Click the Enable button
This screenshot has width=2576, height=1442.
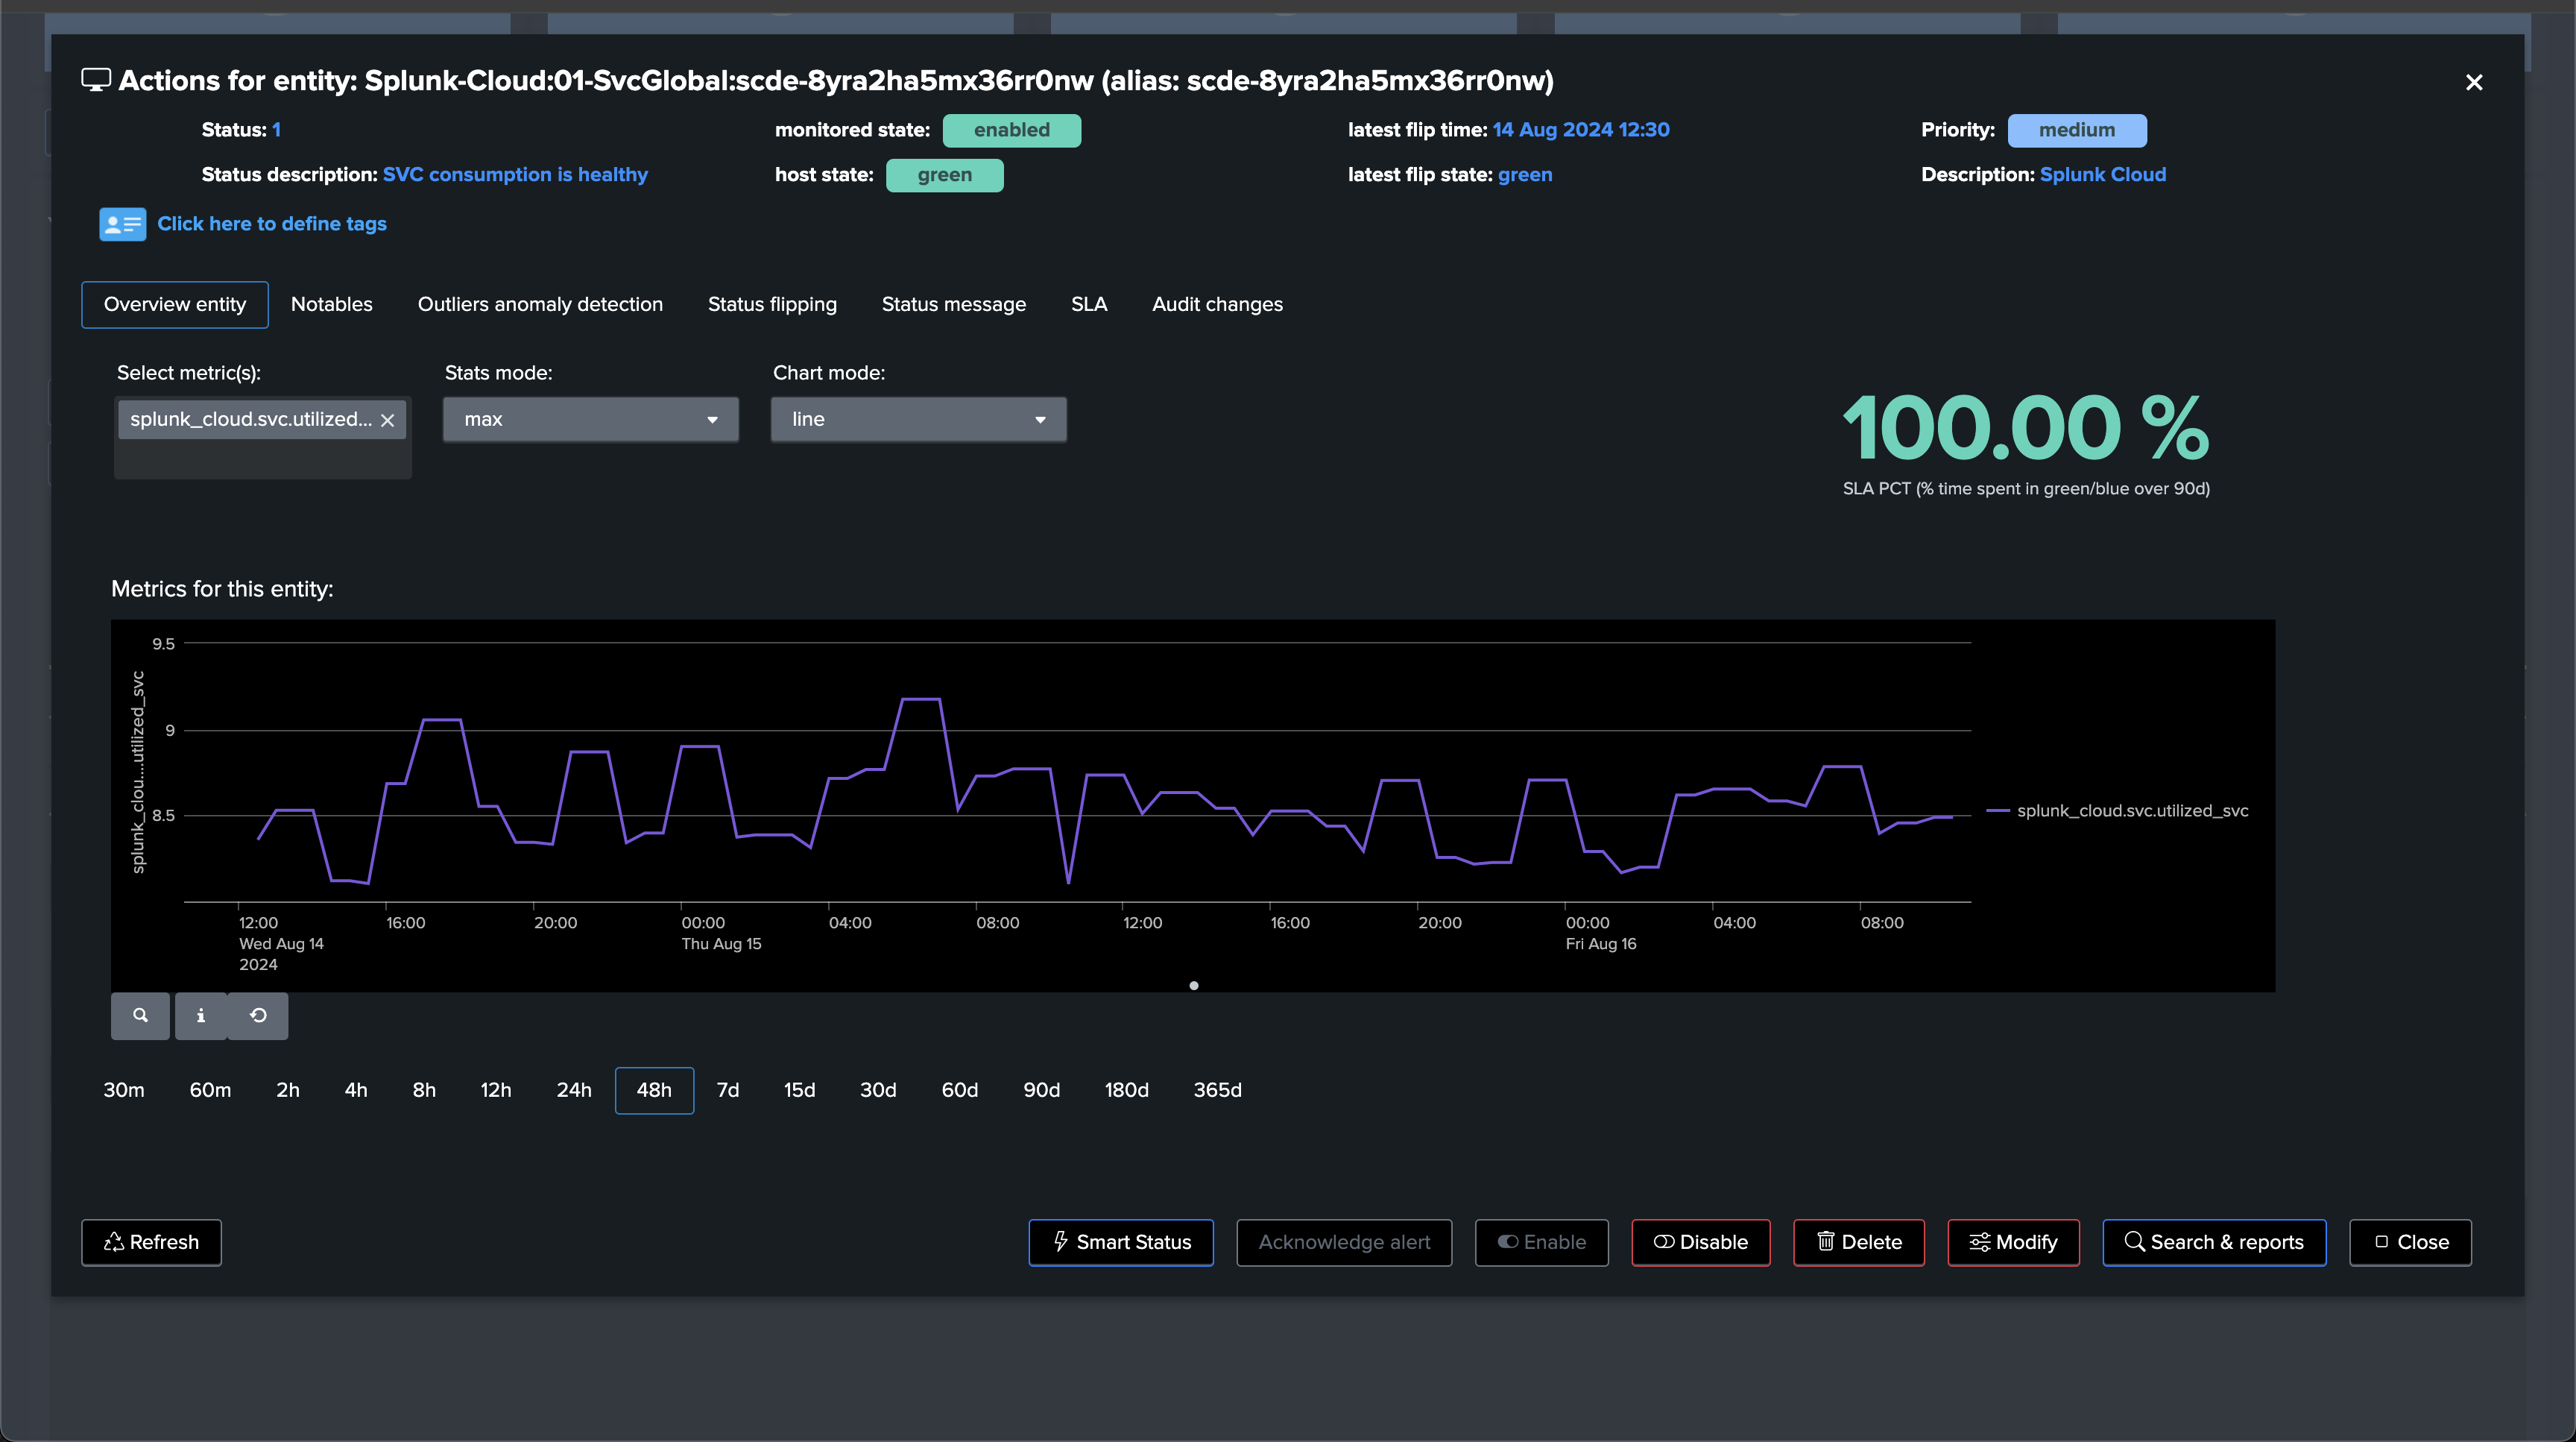coord(1541,1242)
